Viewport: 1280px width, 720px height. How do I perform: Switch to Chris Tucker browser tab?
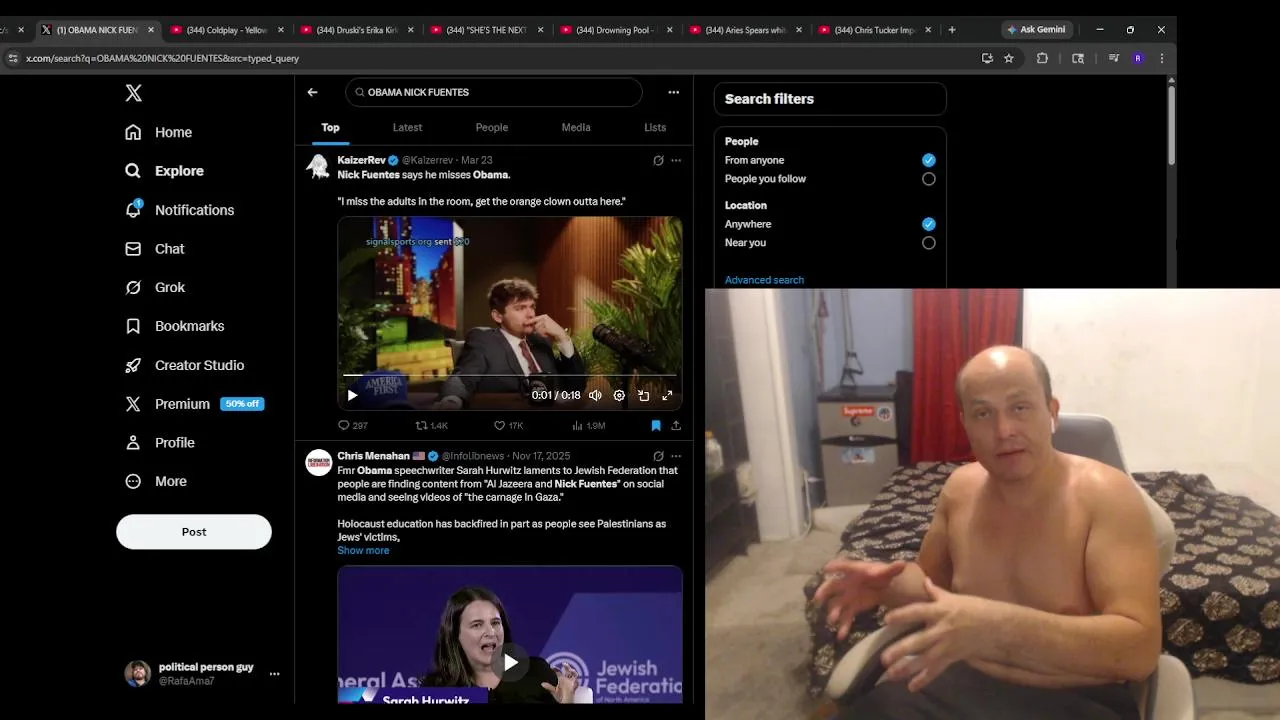click(x=874, y=30)
